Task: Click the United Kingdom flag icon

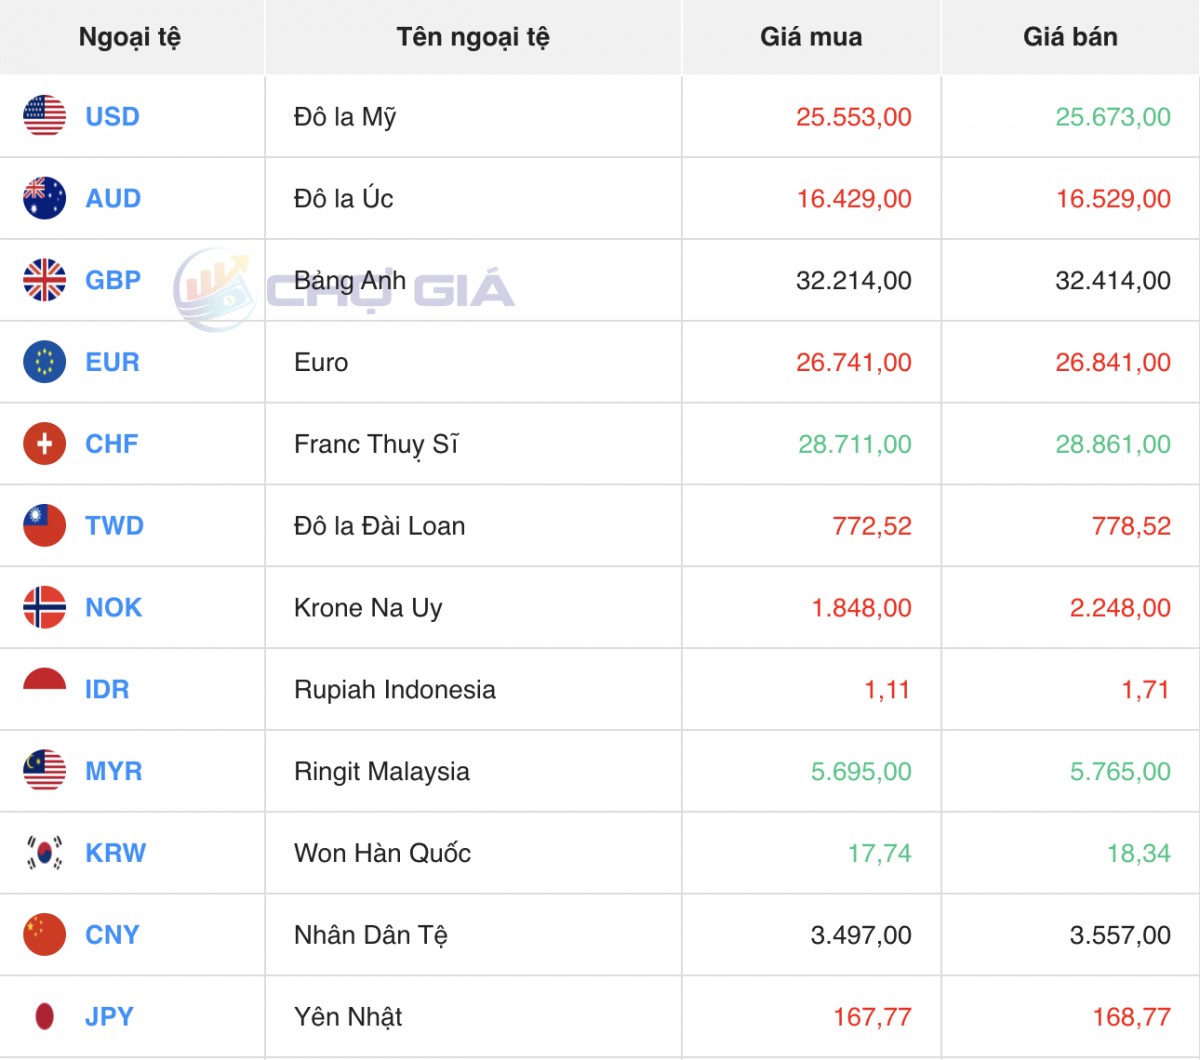Action: 44,280
